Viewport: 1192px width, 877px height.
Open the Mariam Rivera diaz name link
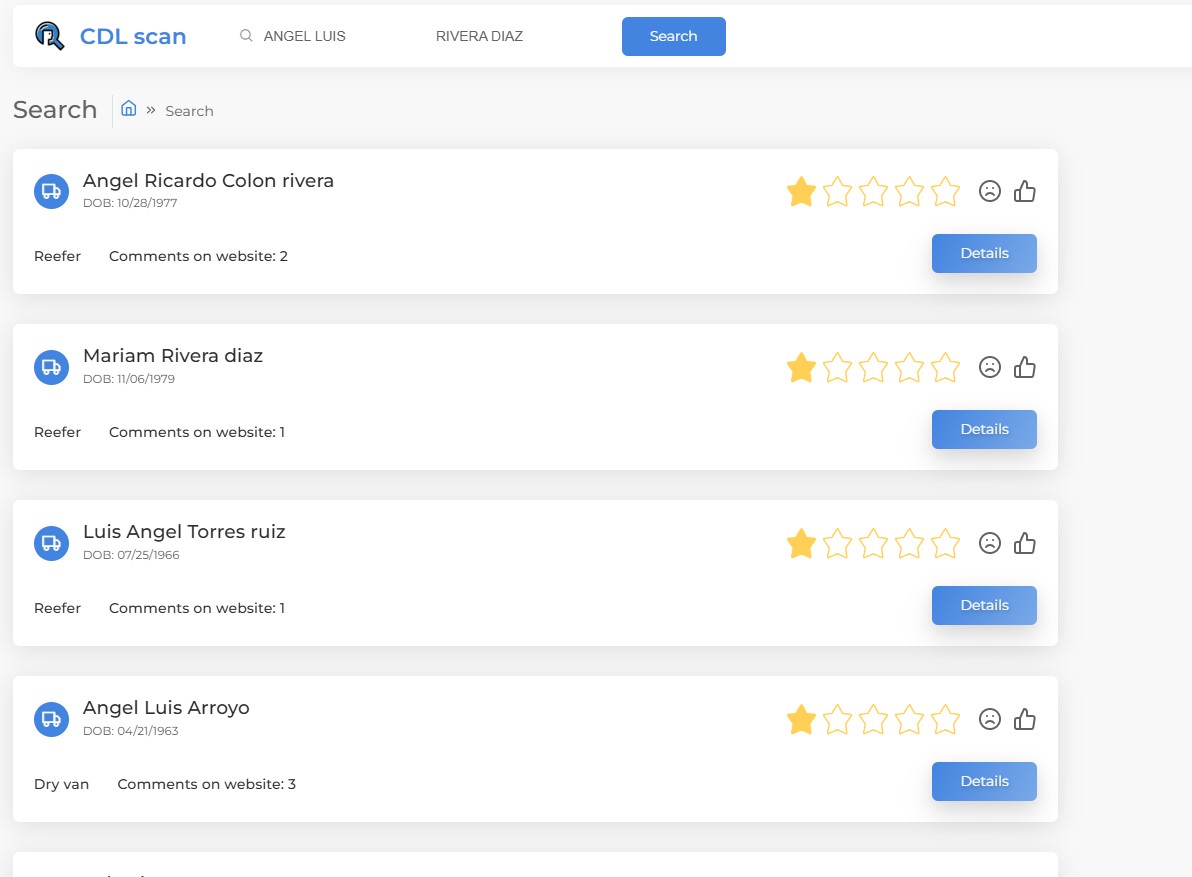(173, 355)
